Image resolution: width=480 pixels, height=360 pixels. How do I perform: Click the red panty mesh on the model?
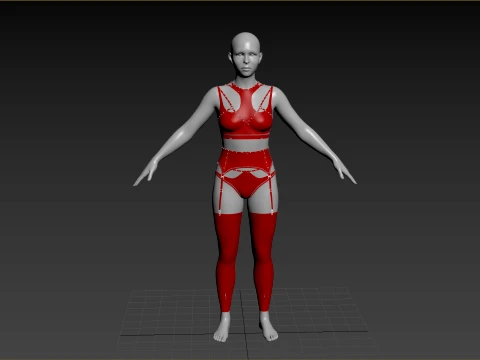[246, 185]
